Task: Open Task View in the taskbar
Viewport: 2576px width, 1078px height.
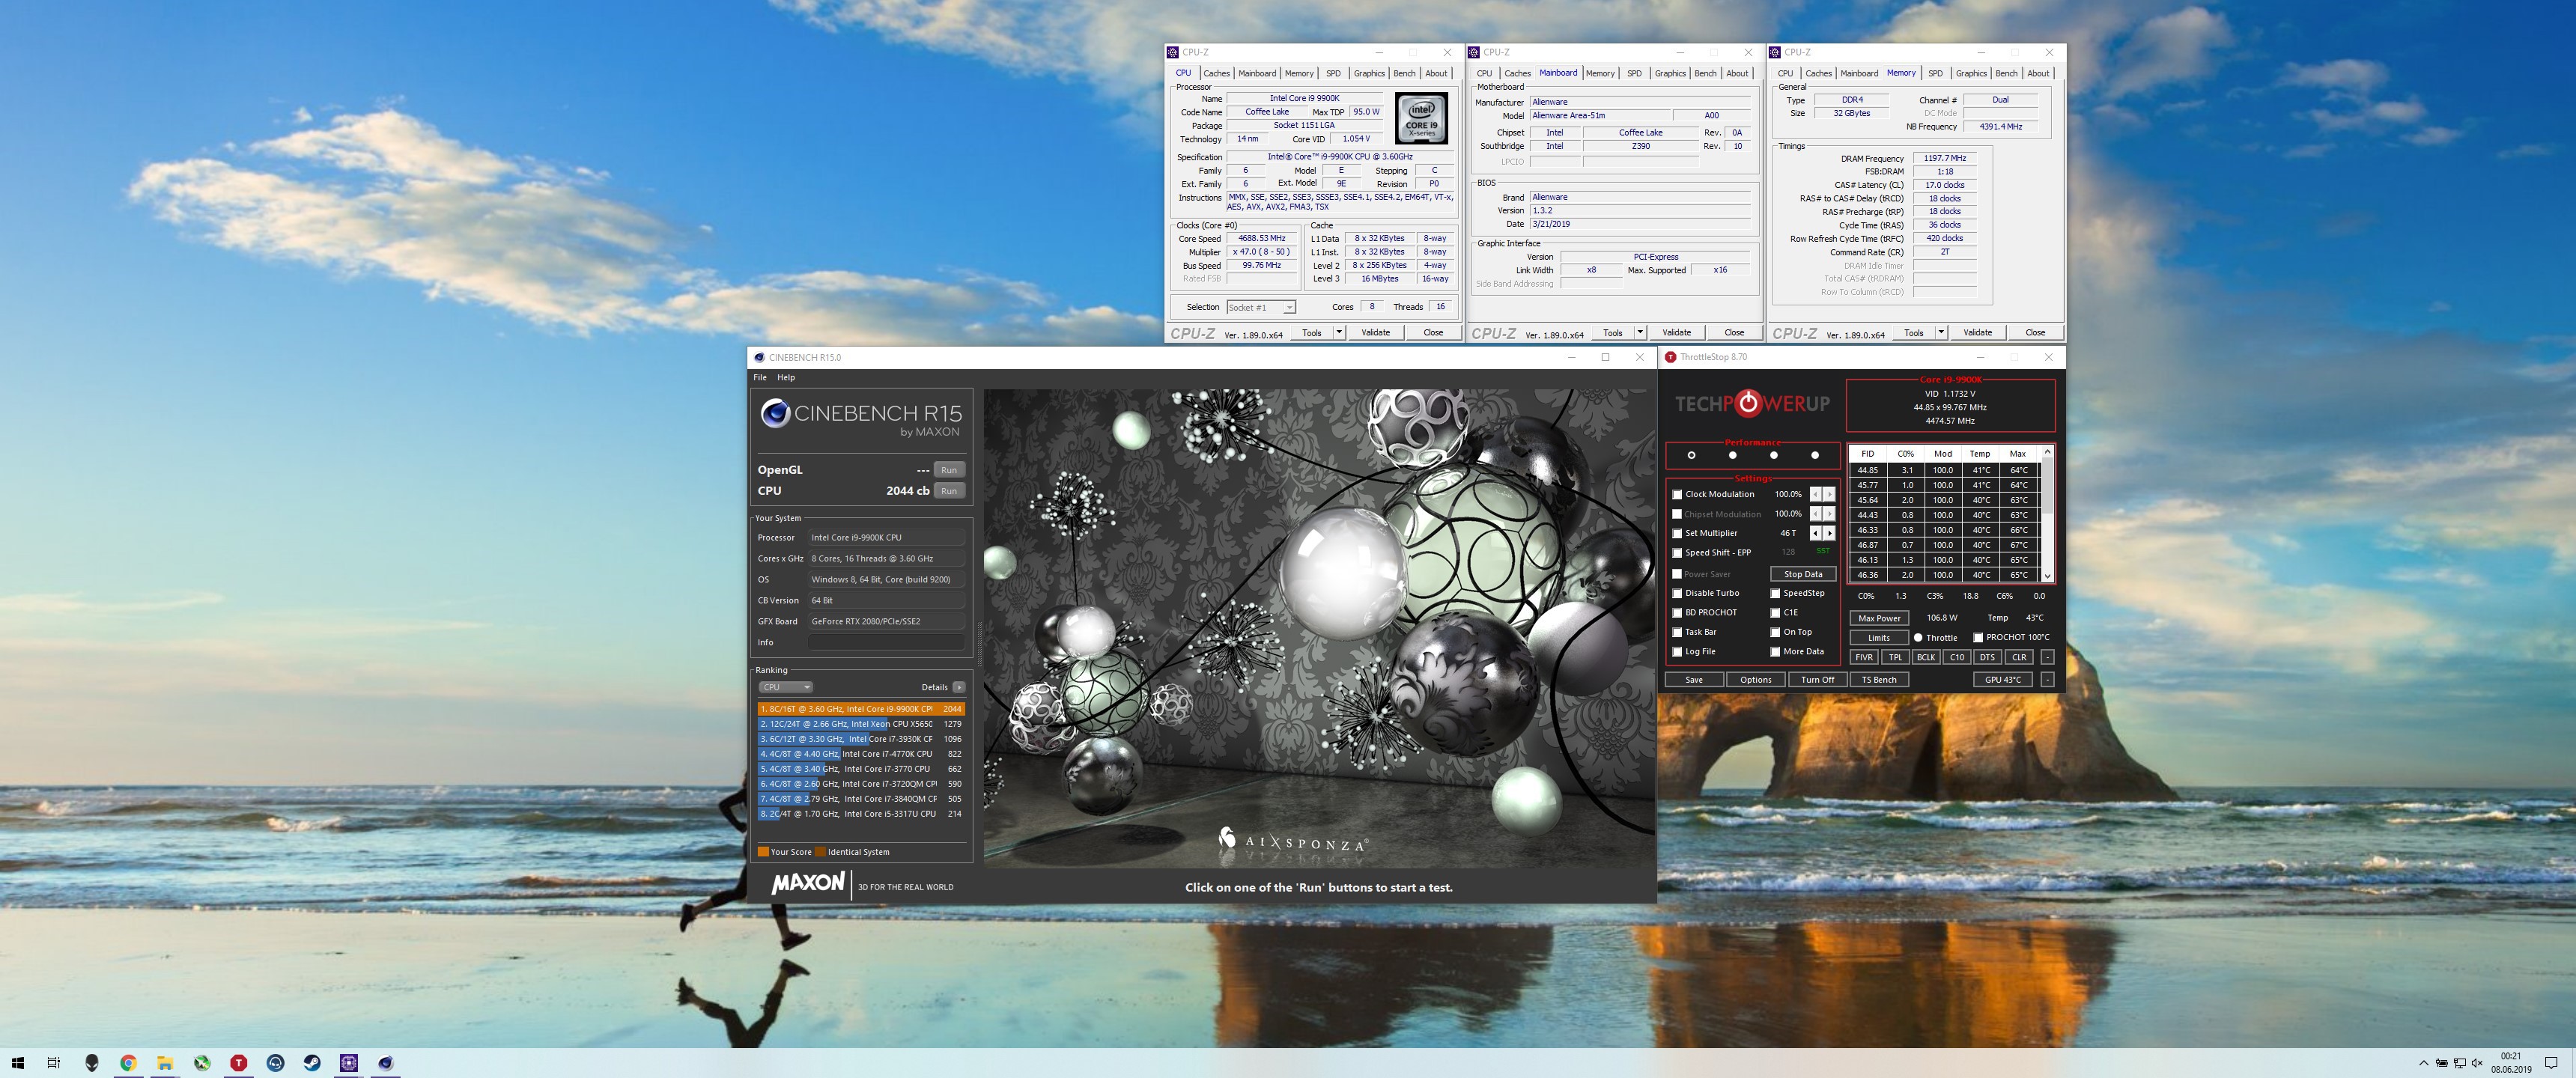Action: (x=54, y=1063)
